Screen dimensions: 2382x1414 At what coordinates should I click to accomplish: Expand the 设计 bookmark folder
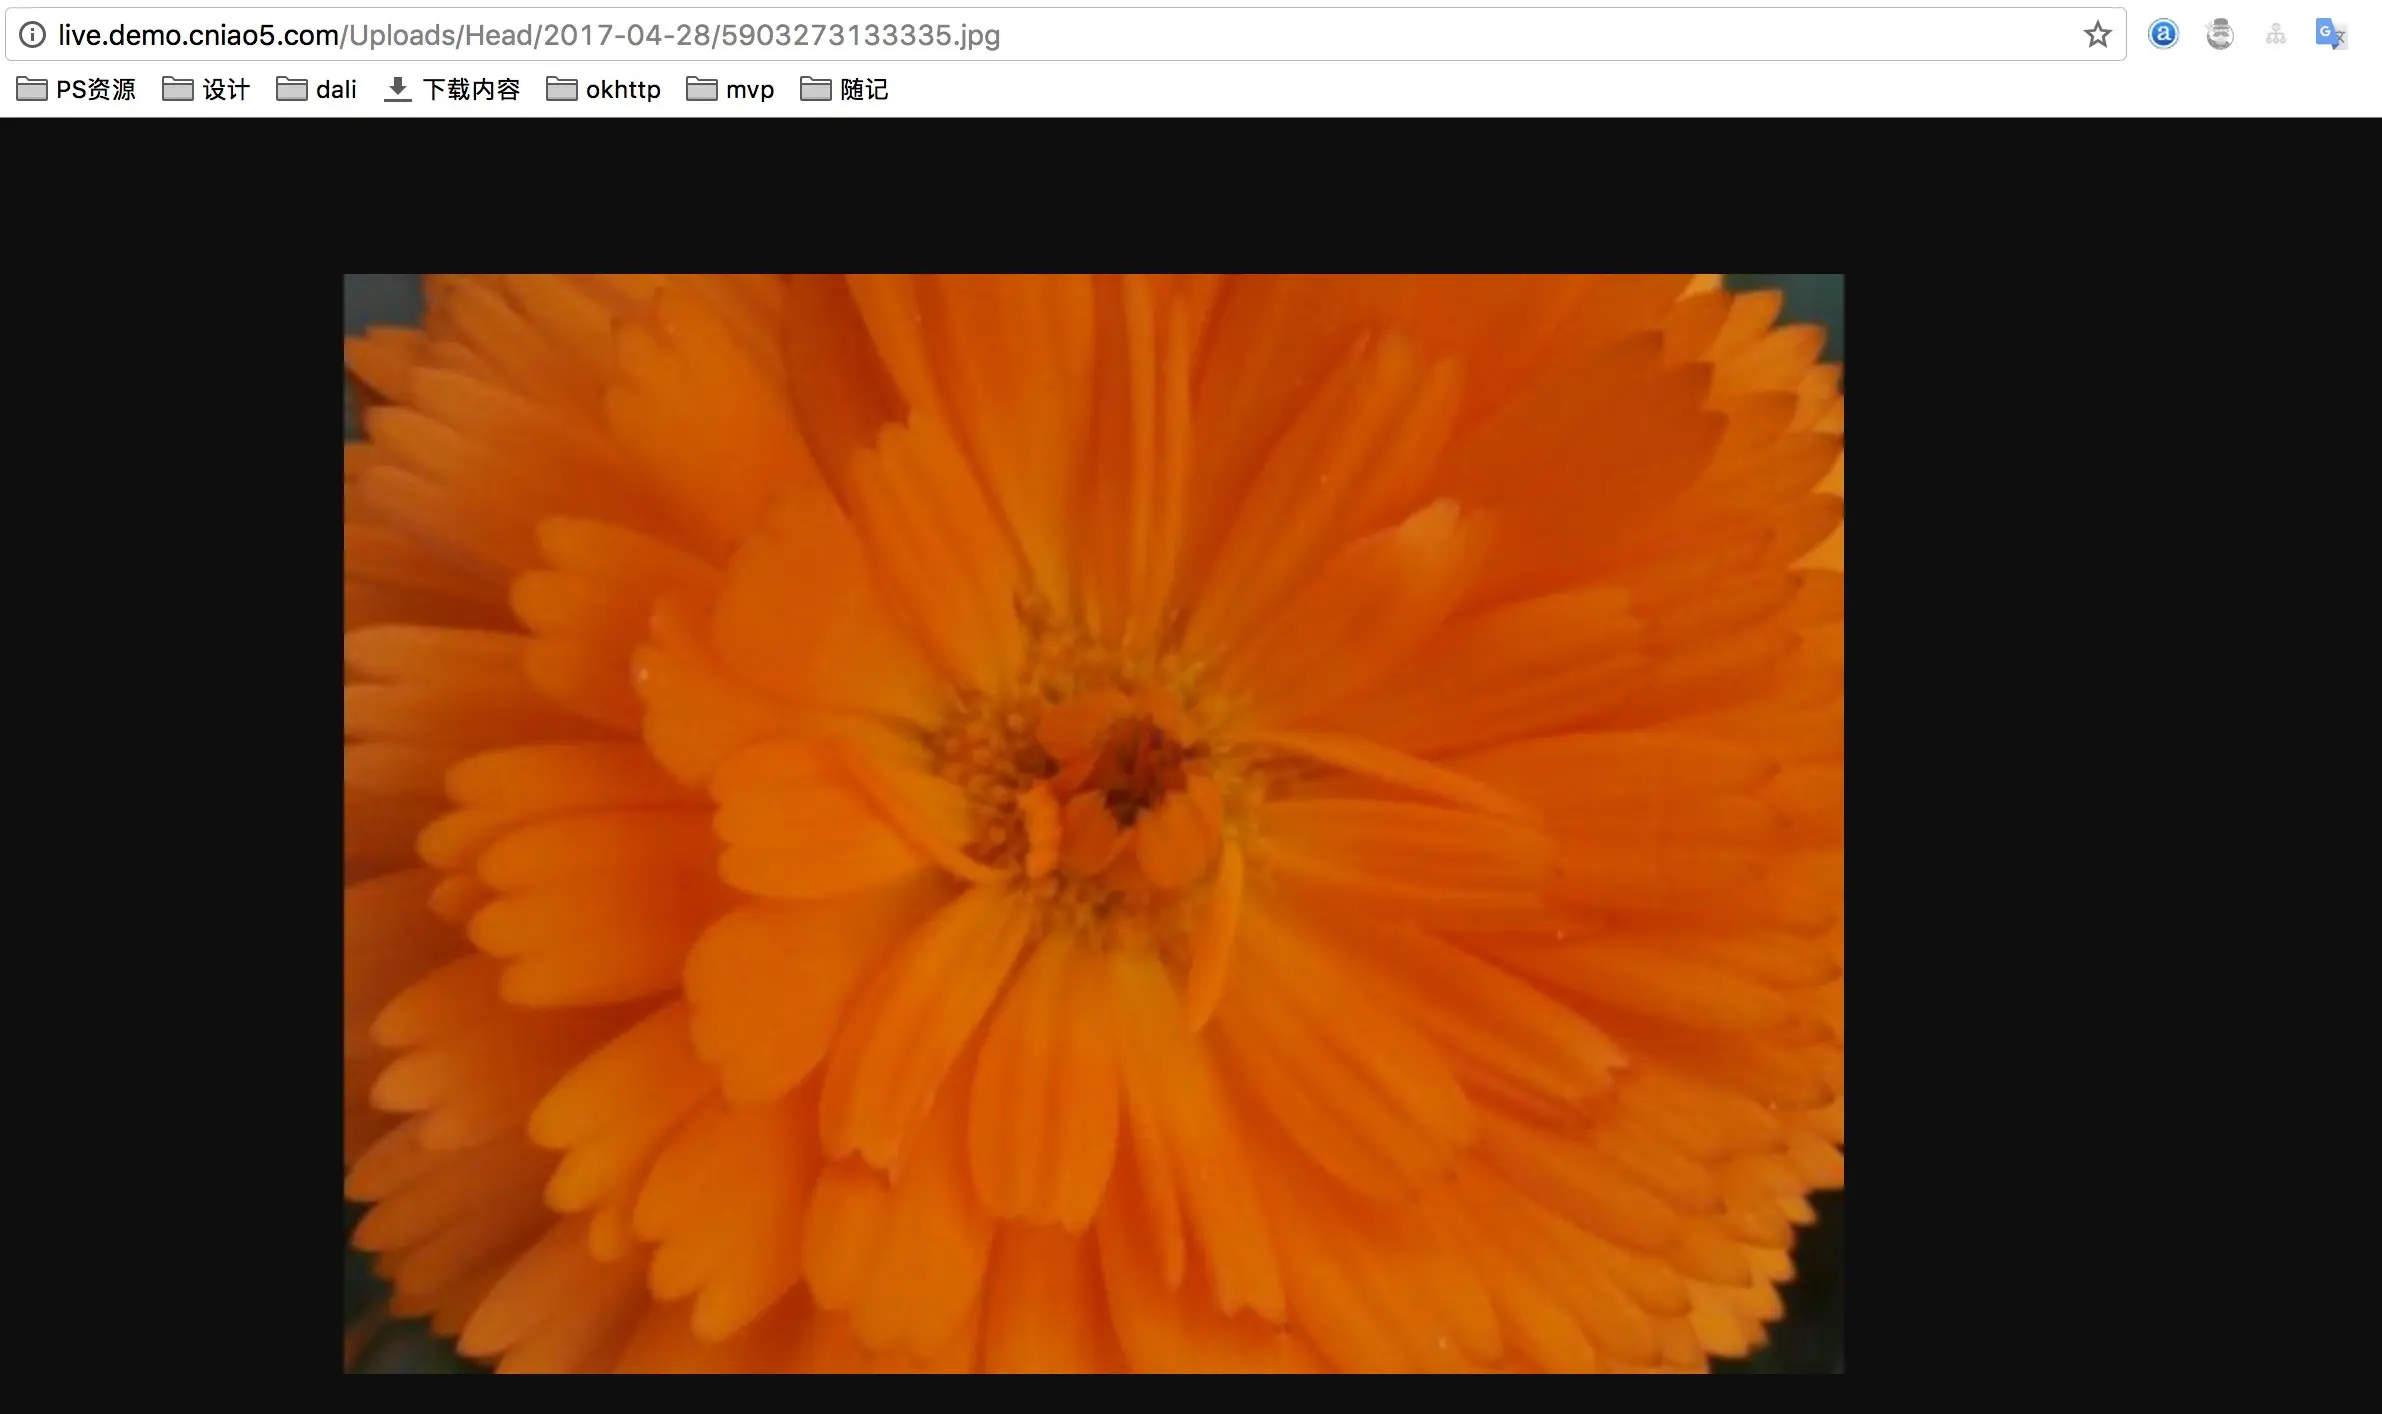206,89
